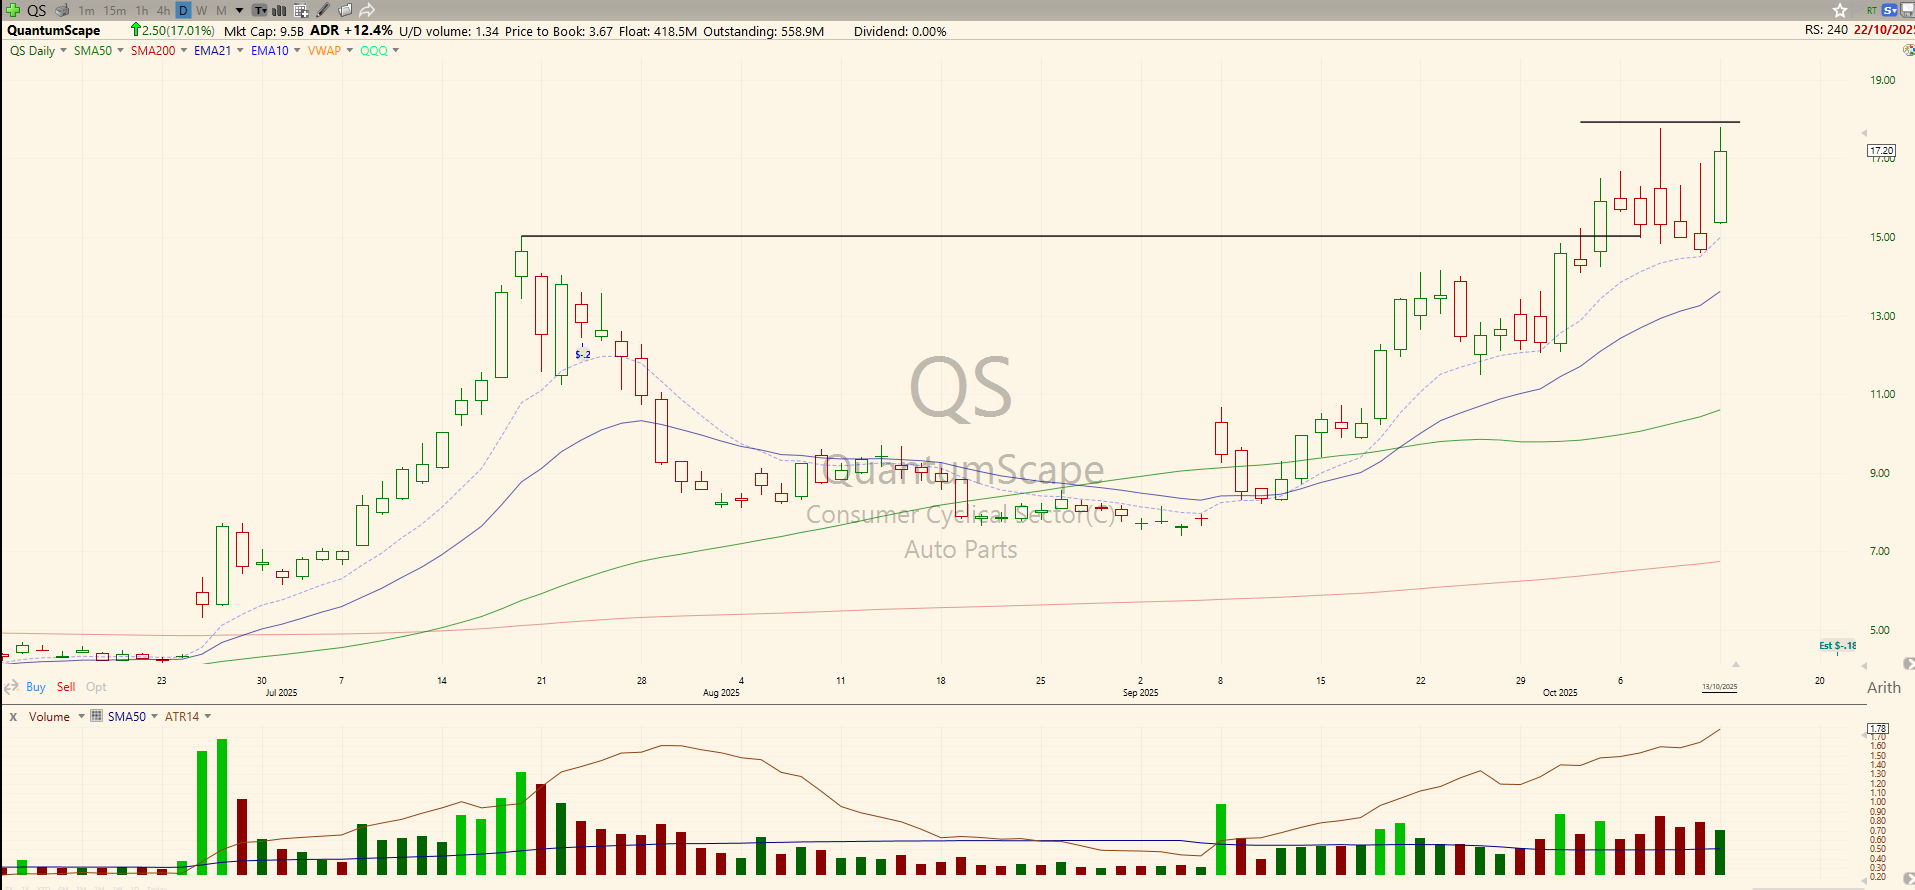Click the Est earnings marker near 5.00
This screenshot has height=890, width=1915.
point(1837,646)
